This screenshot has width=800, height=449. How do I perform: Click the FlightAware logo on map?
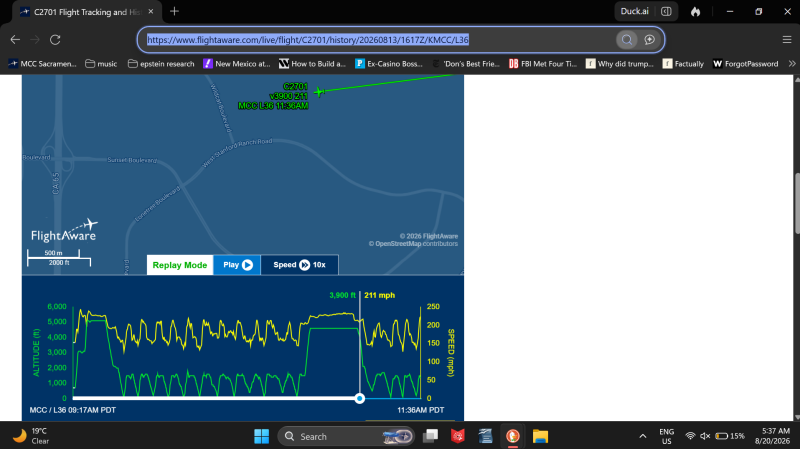(x=64, y=231)
